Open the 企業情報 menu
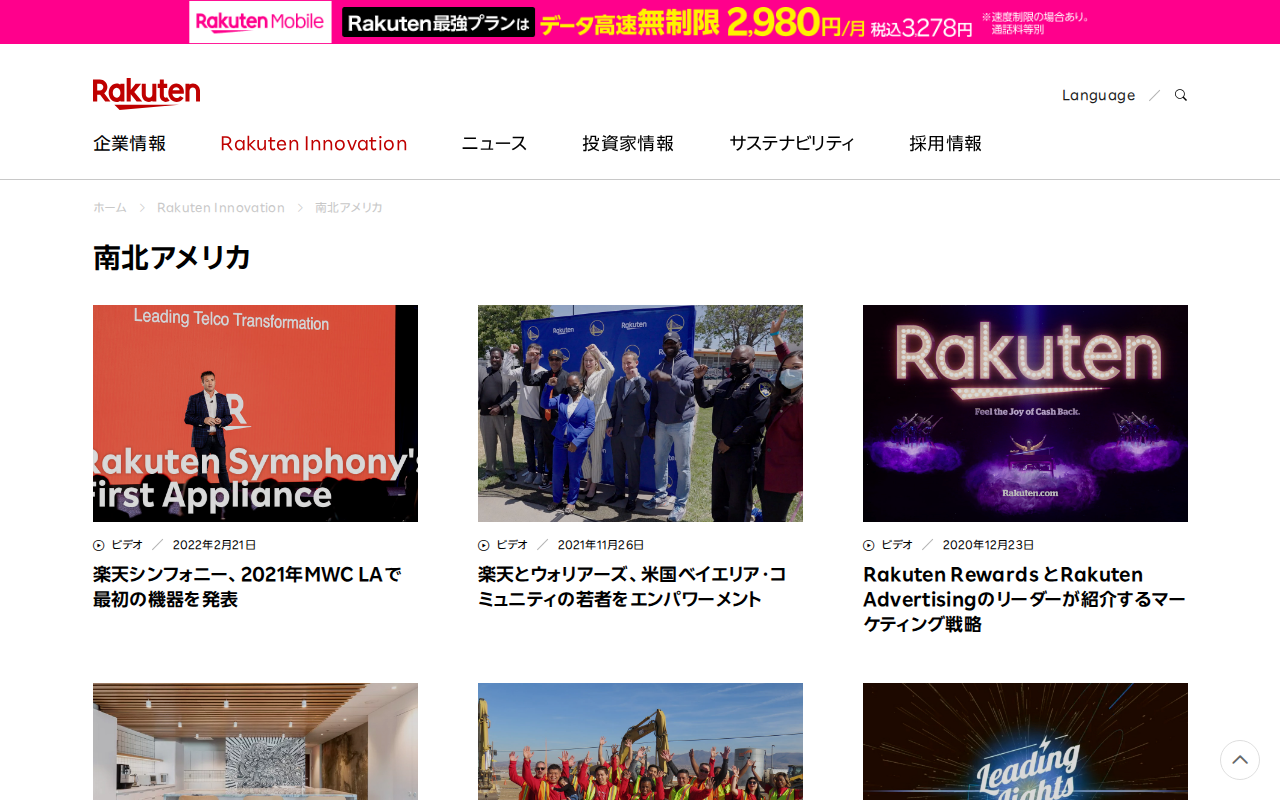 [x=130, y=143]
